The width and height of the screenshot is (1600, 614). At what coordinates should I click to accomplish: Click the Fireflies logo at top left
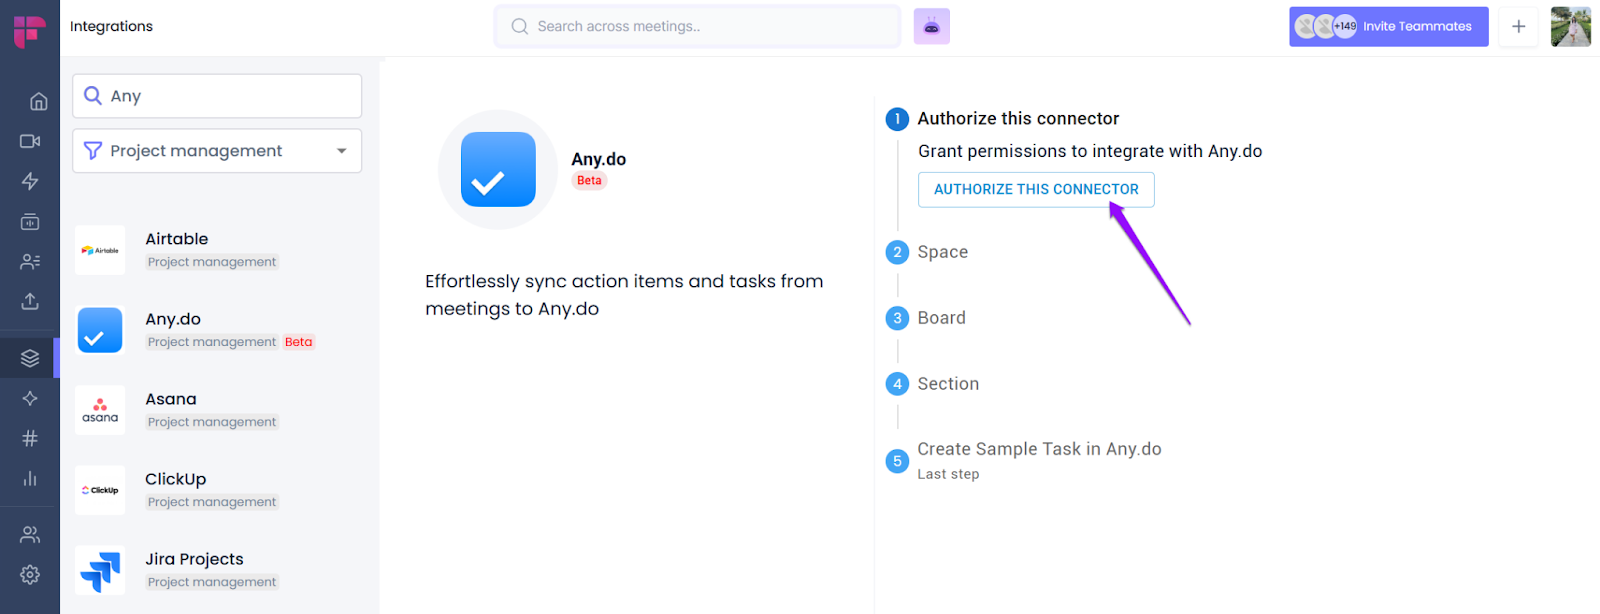(29, 31)
